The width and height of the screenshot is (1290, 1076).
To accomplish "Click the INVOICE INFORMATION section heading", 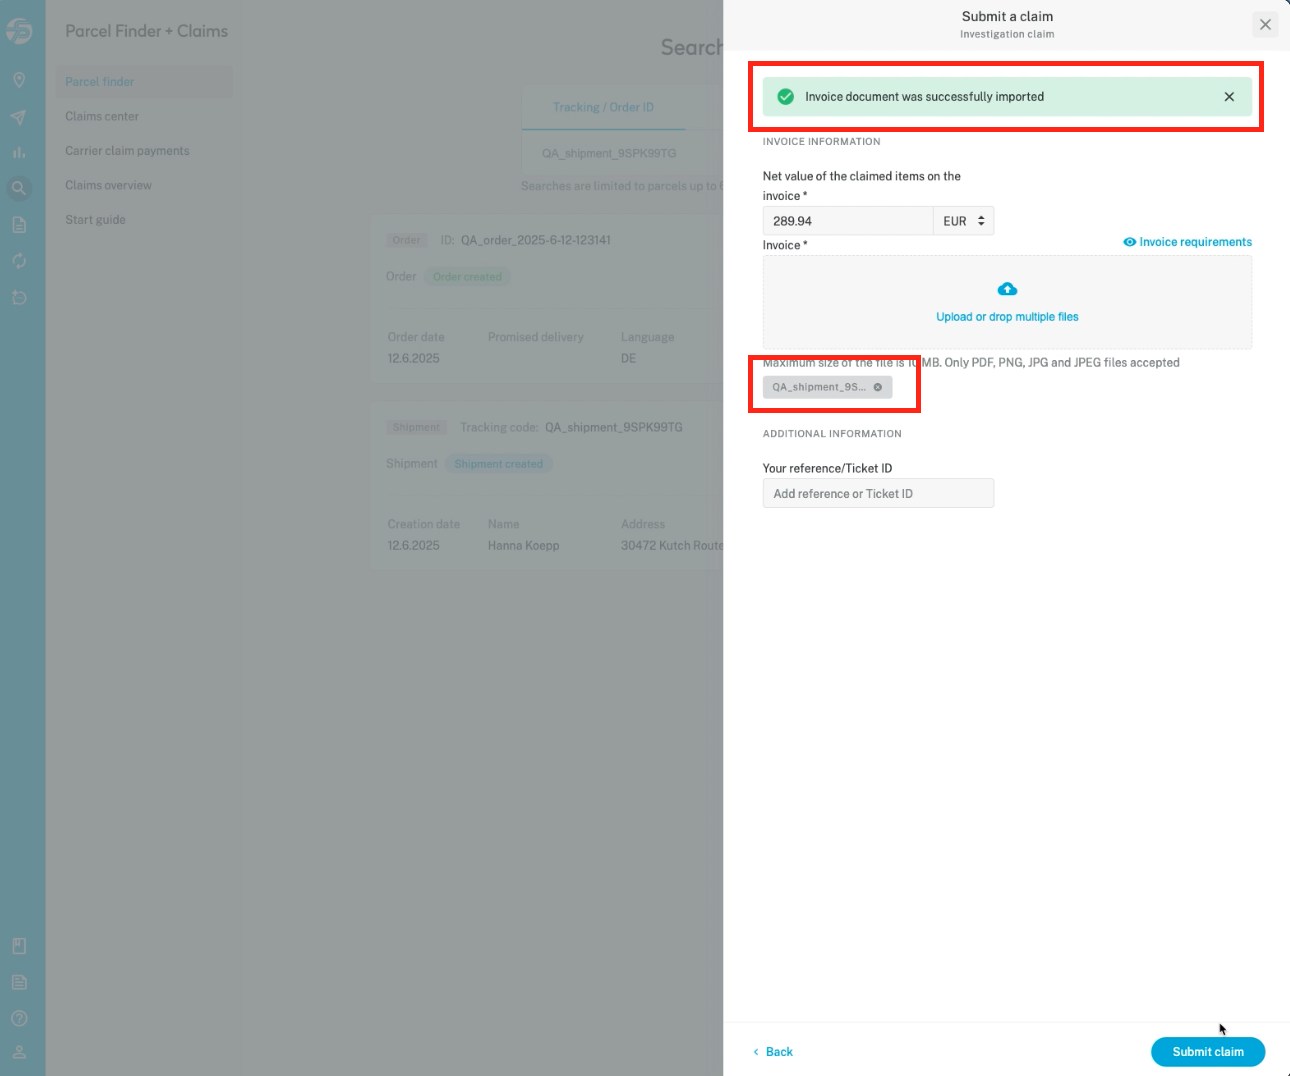I will pos(821,142).
